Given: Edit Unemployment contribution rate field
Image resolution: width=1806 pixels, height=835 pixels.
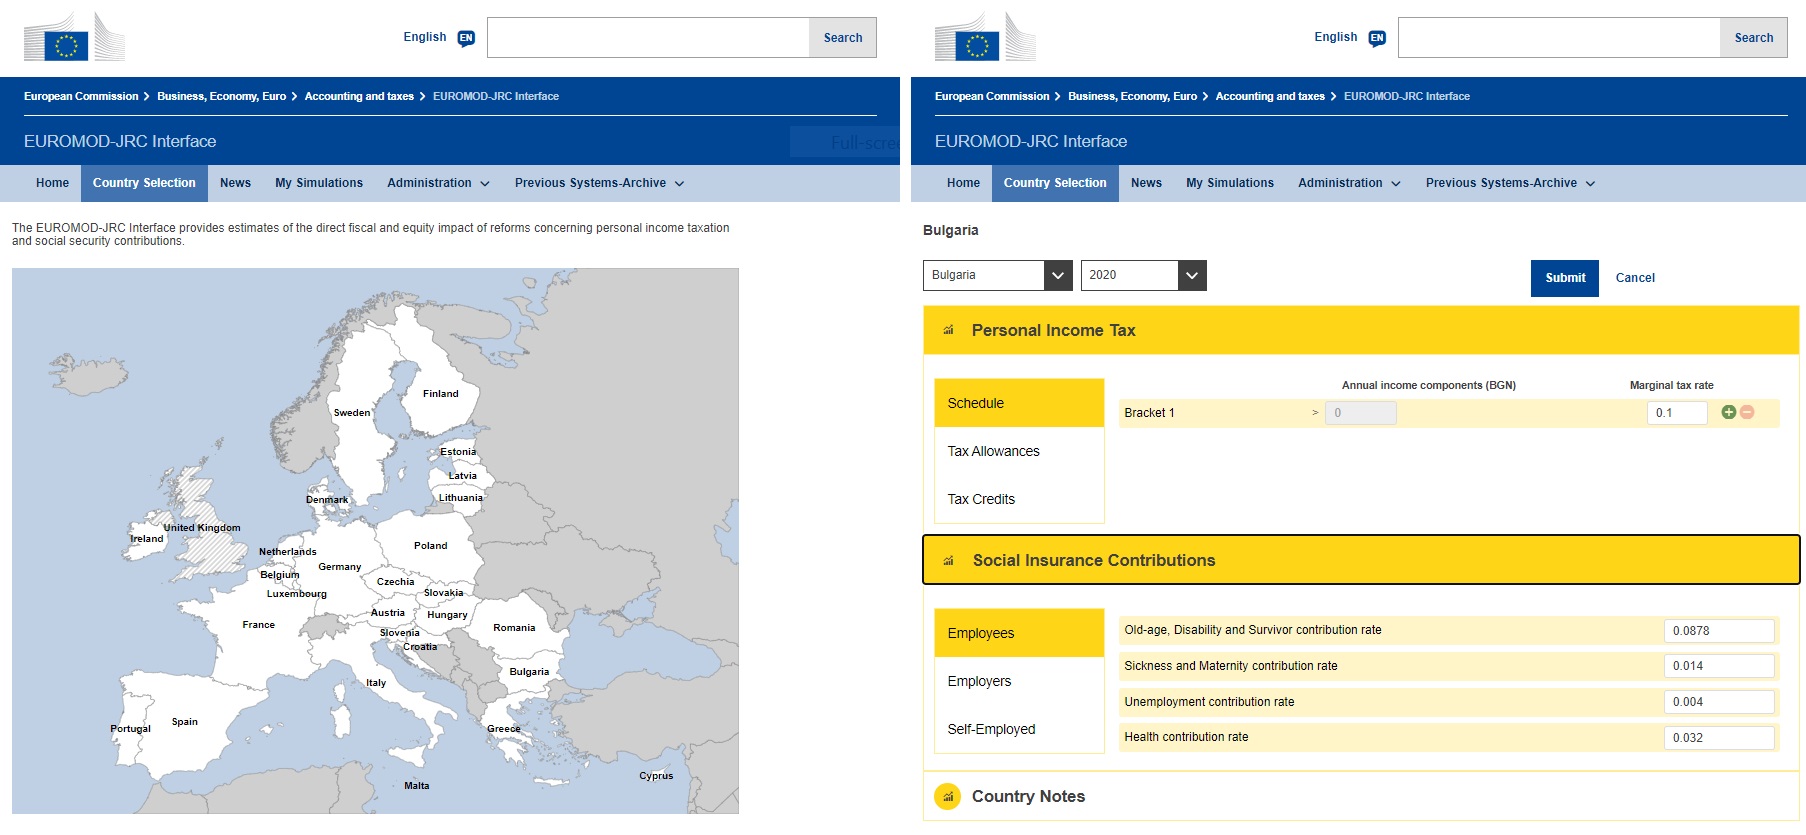Looking at the screenshot, I should [x=1719, y=702].
